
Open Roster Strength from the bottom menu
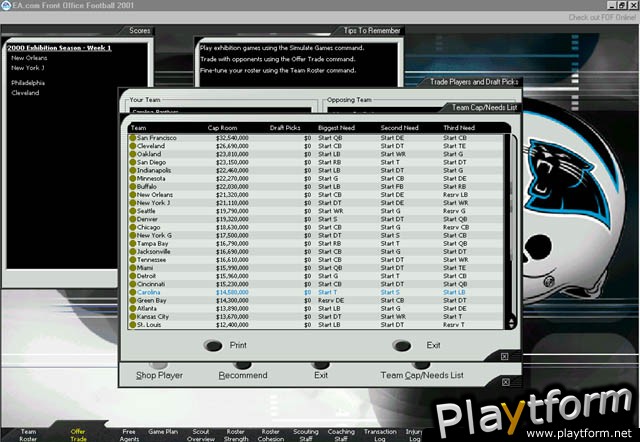(236, 435)
